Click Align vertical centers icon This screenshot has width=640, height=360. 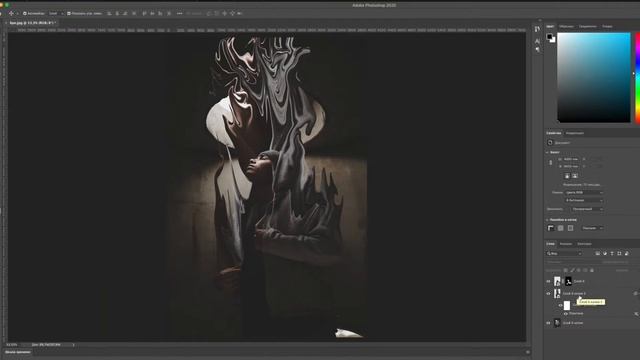pos(152,13)
